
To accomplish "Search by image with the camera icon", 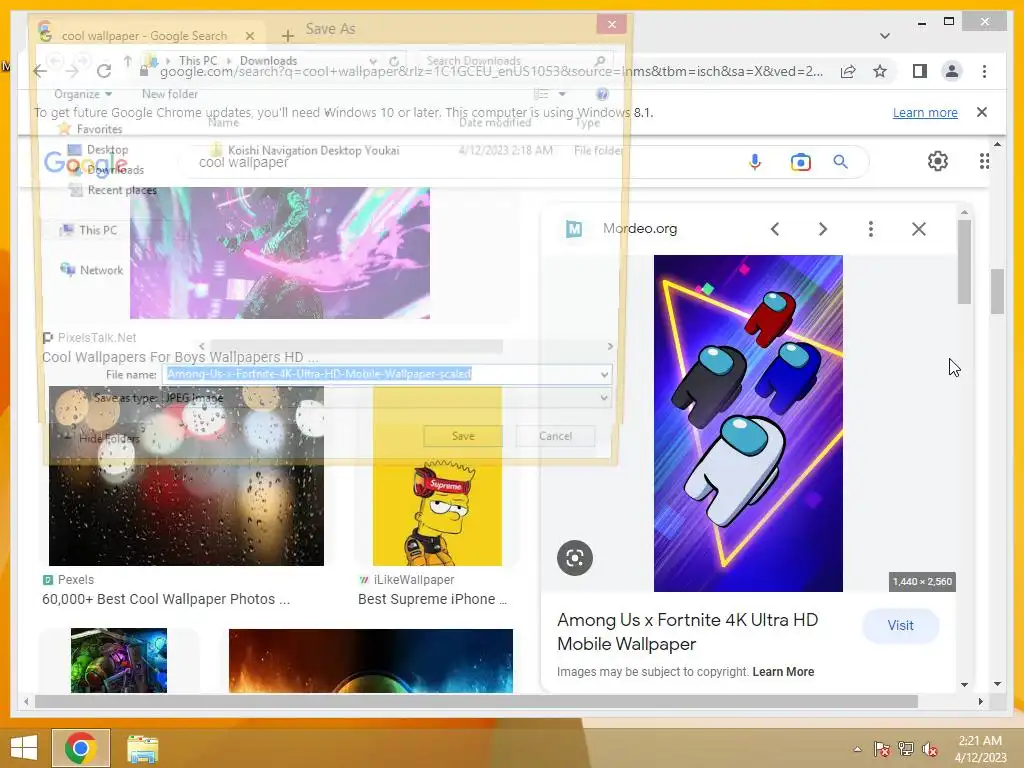I will 801,161.
